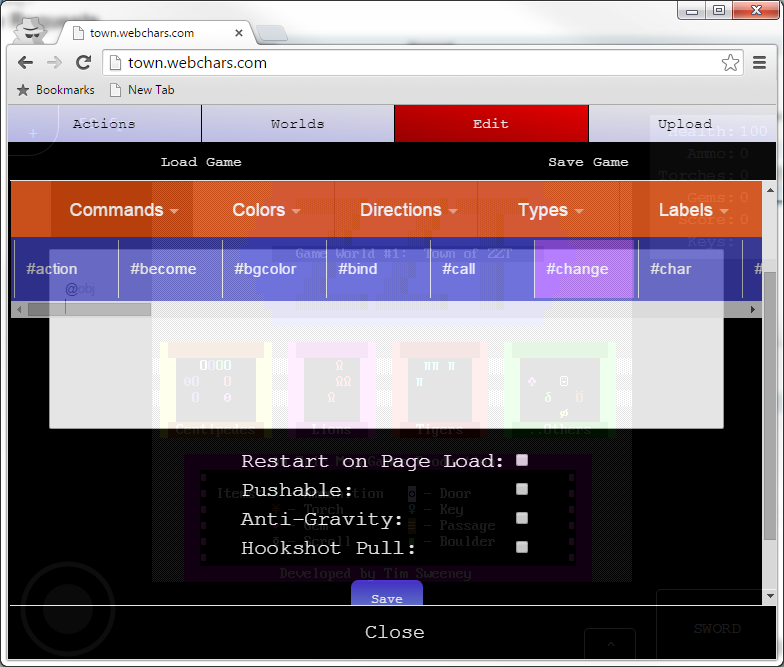Toggle the Pushable checkbox
Viewport: 784px width, 667px height.
point(522,489)
